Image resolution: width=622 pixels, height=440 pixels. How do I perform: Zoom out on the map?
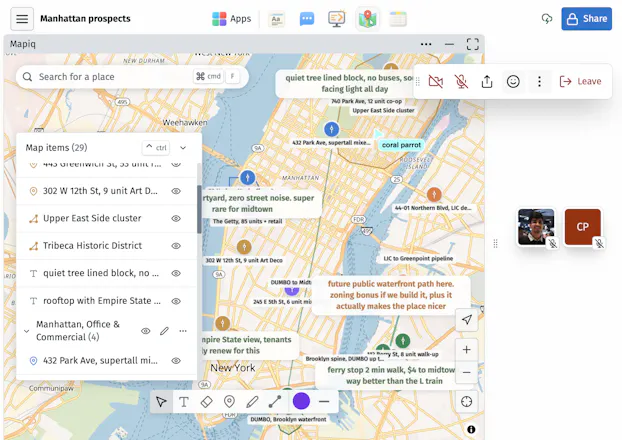tap(466, 373)
